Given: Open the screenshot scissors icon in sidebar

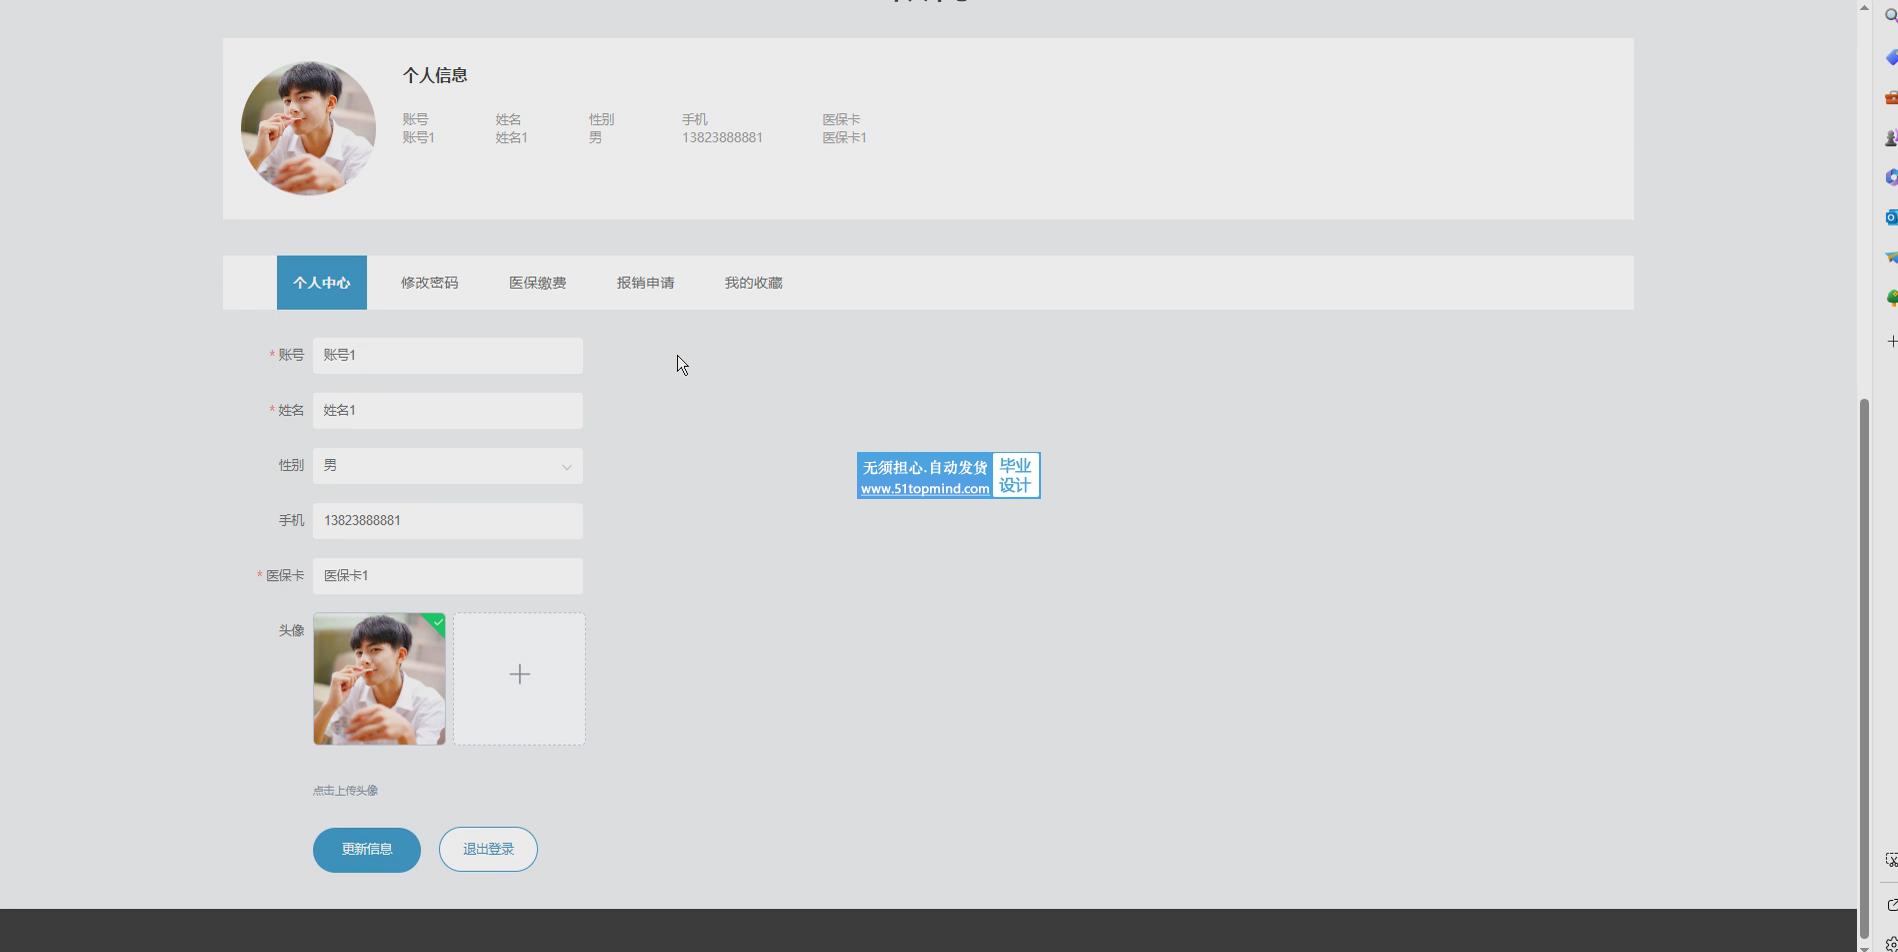Looking at the screenshot, I should click(x=1891, y=860).
